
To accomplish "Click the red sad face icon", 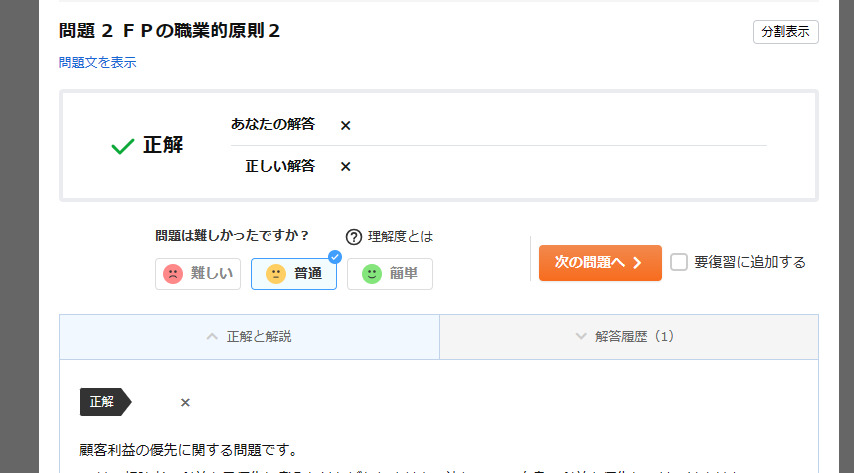I will tap(173, 274).
